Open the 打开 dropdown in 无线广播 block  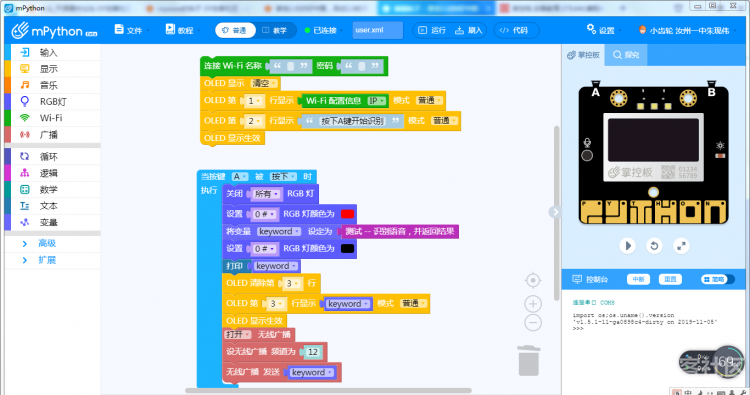tap(238, 334)
